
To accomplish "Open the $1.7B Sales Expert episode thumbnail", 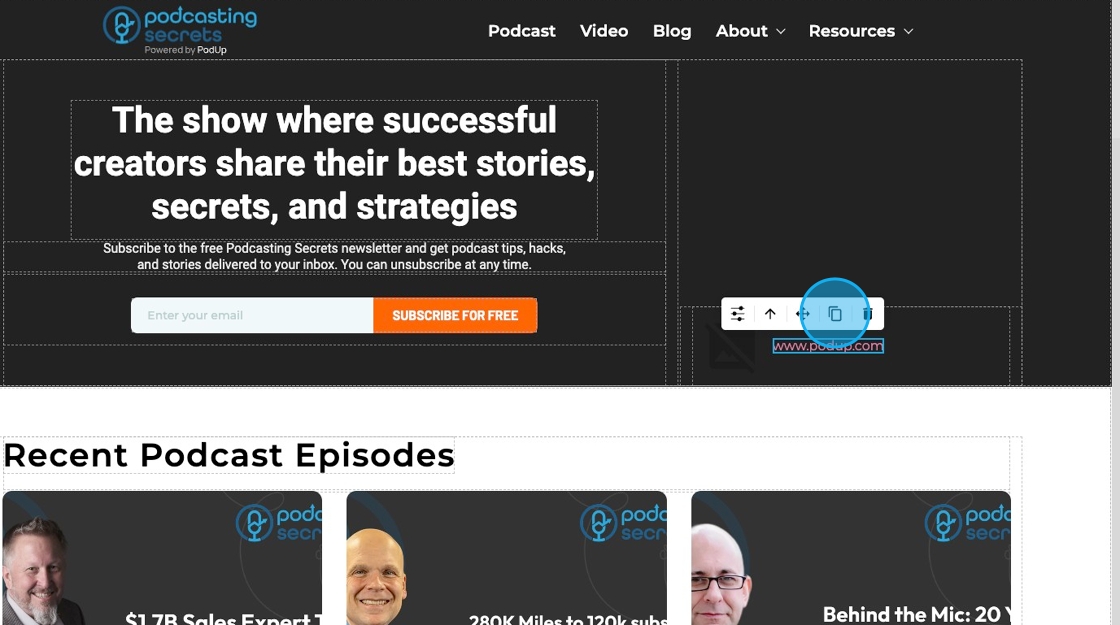I will click(x=162, y=558).
